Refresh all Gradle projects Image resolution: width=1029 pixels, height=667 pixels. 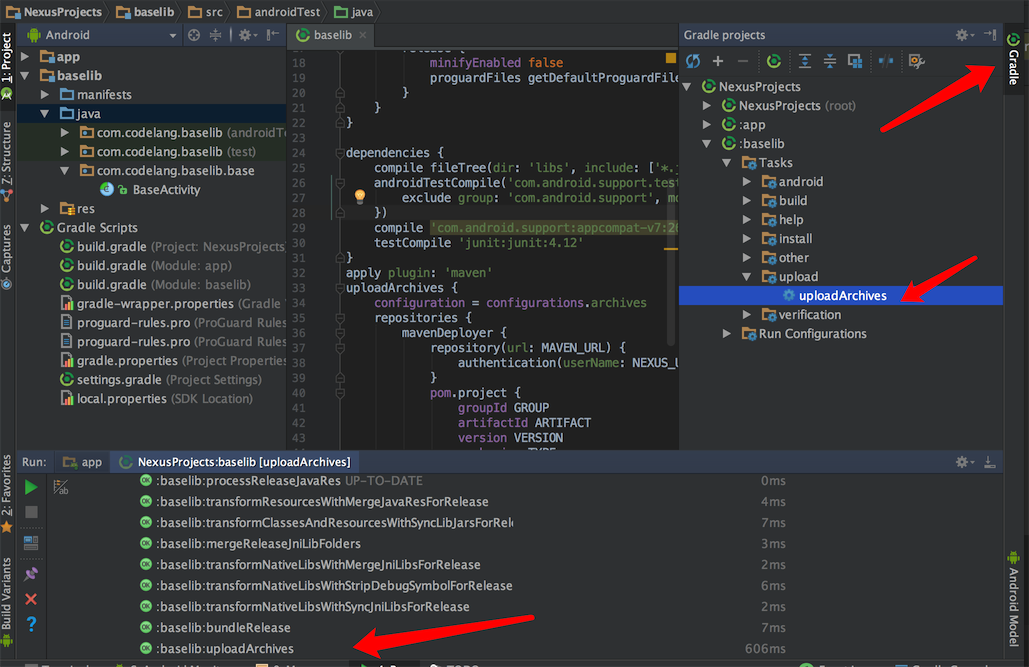pos(693,62)
